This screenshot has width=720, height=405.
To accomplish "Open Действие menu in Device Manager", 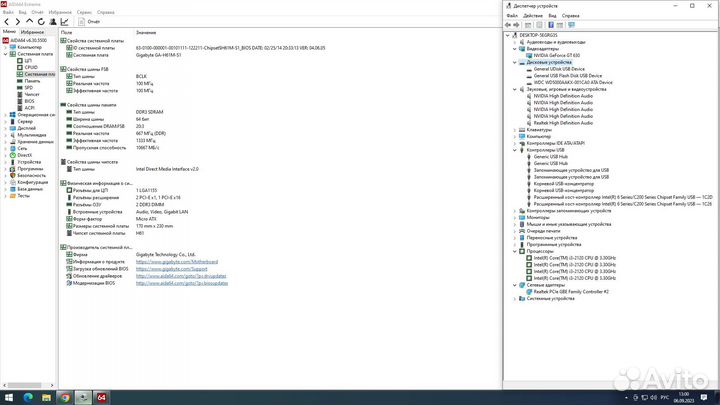I will [533, 16].
